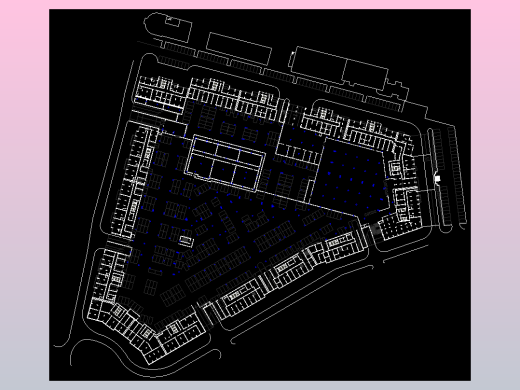Viewport: 520px width, 390px height.
Task: Click the CAD site plan drawing
Action: click(260, 195)
